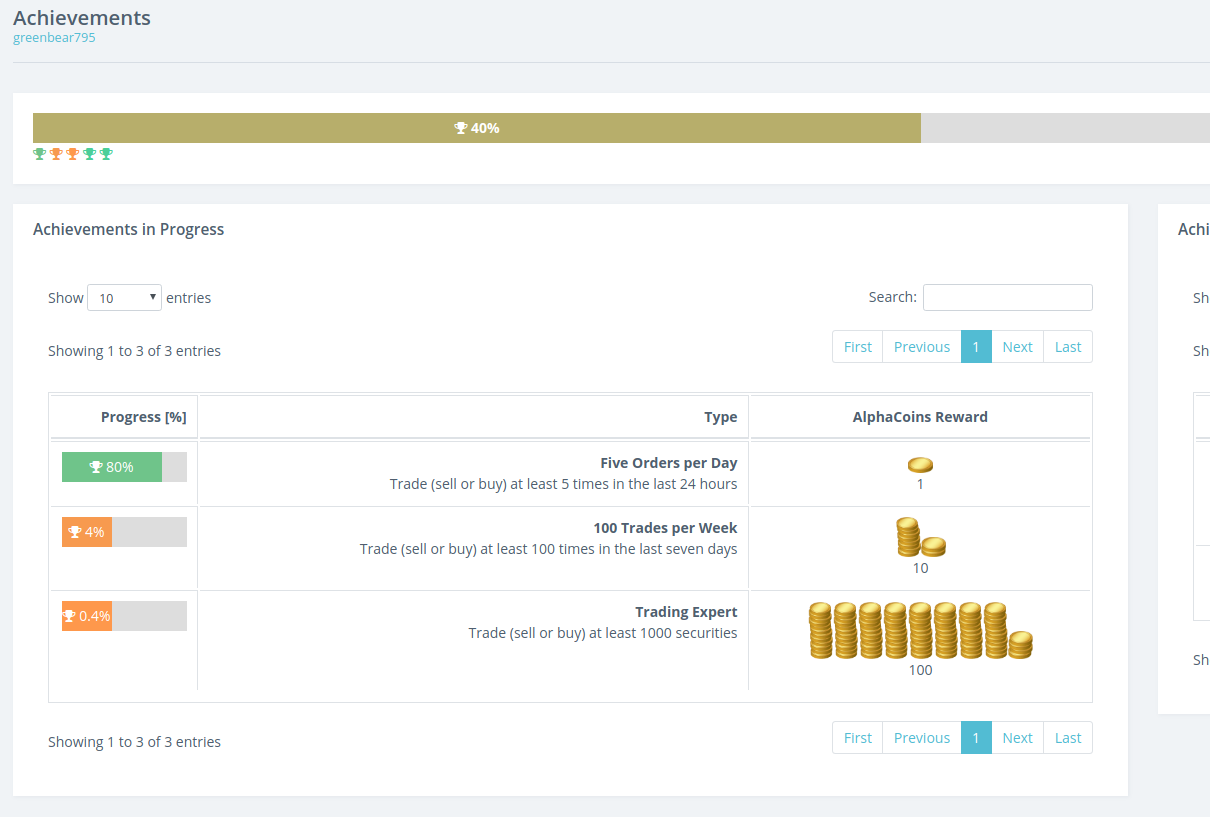
Task: Click the trophy icon in the 80% progress bar
Action: pyautogui.click(x=96, y=467)
